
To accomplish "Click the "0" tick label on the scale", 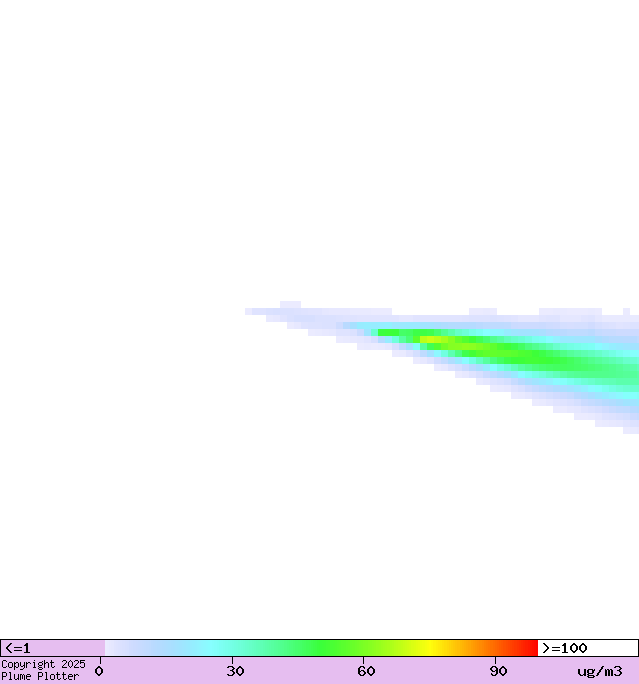I will (x=99, y=671).
